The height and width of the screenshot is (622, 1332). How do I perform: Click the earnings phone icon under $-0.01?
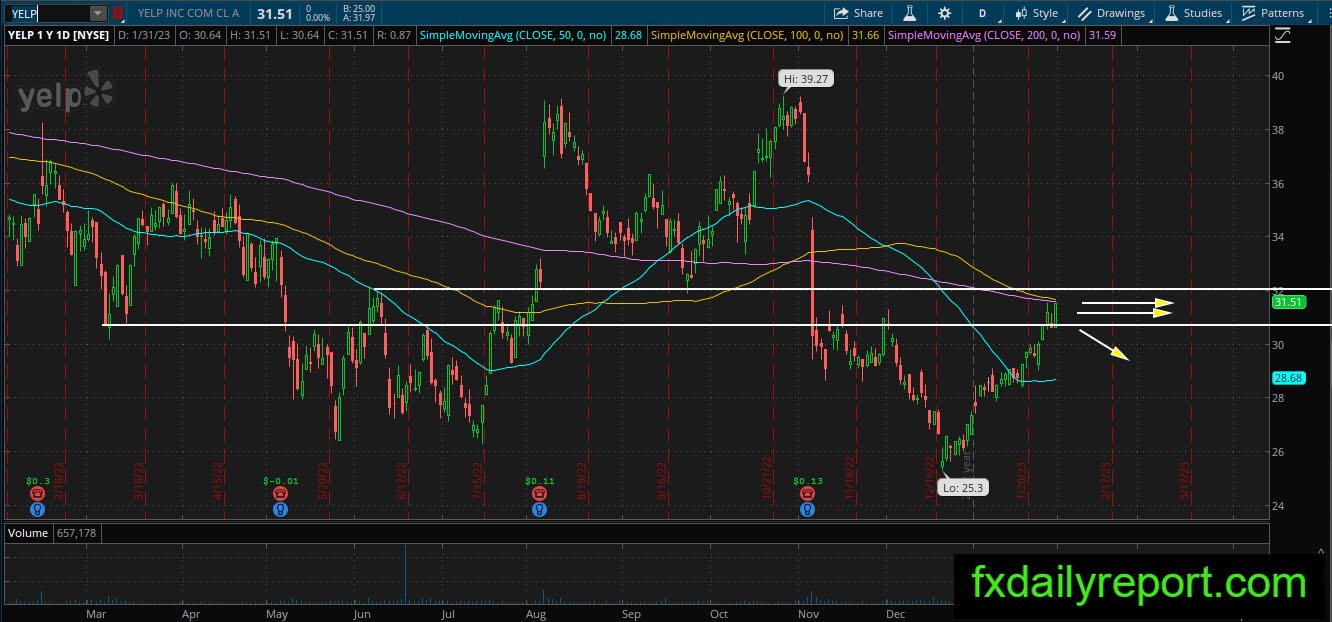click(281, 494)
